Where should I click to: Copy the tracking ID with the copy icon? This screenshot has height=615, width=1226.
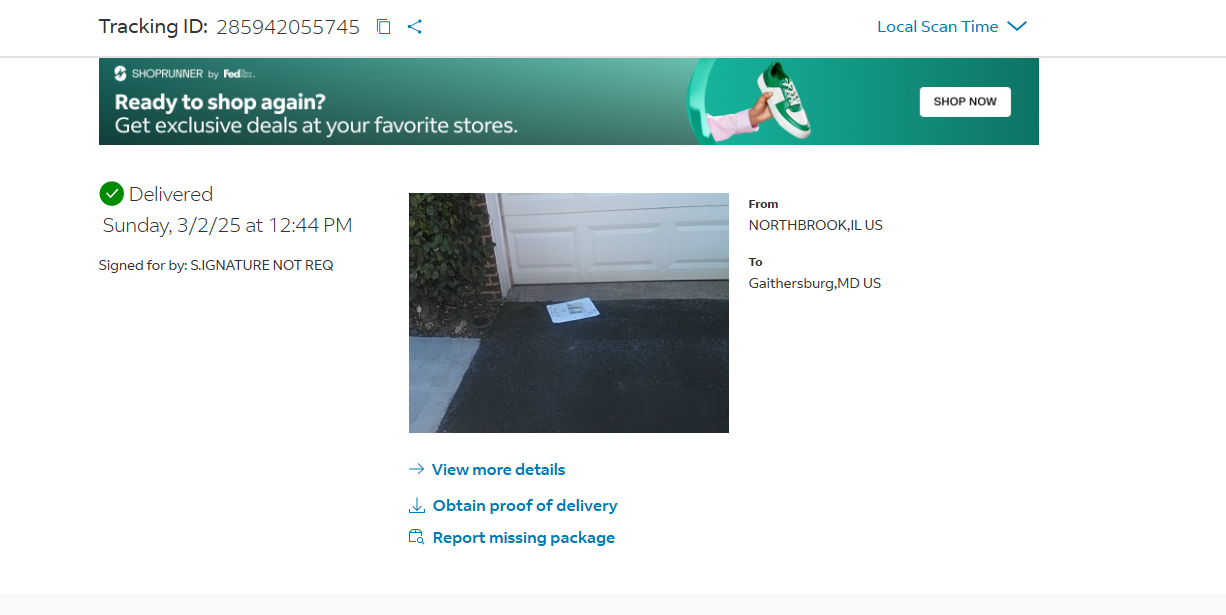[x=383, y=27]
